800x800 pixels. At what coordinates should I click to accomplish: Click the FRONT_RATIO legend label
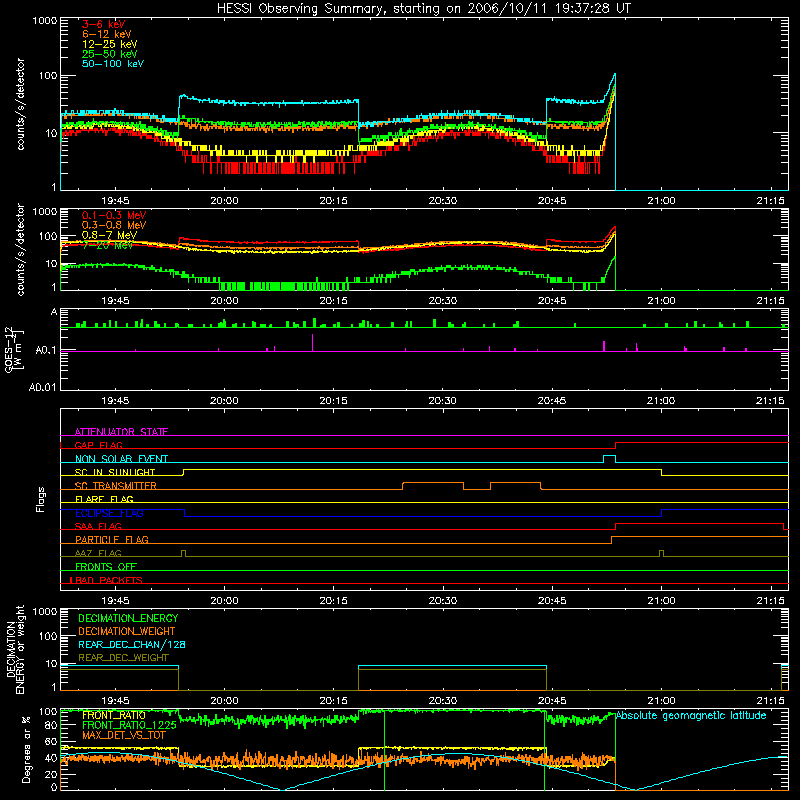[114, 715]
